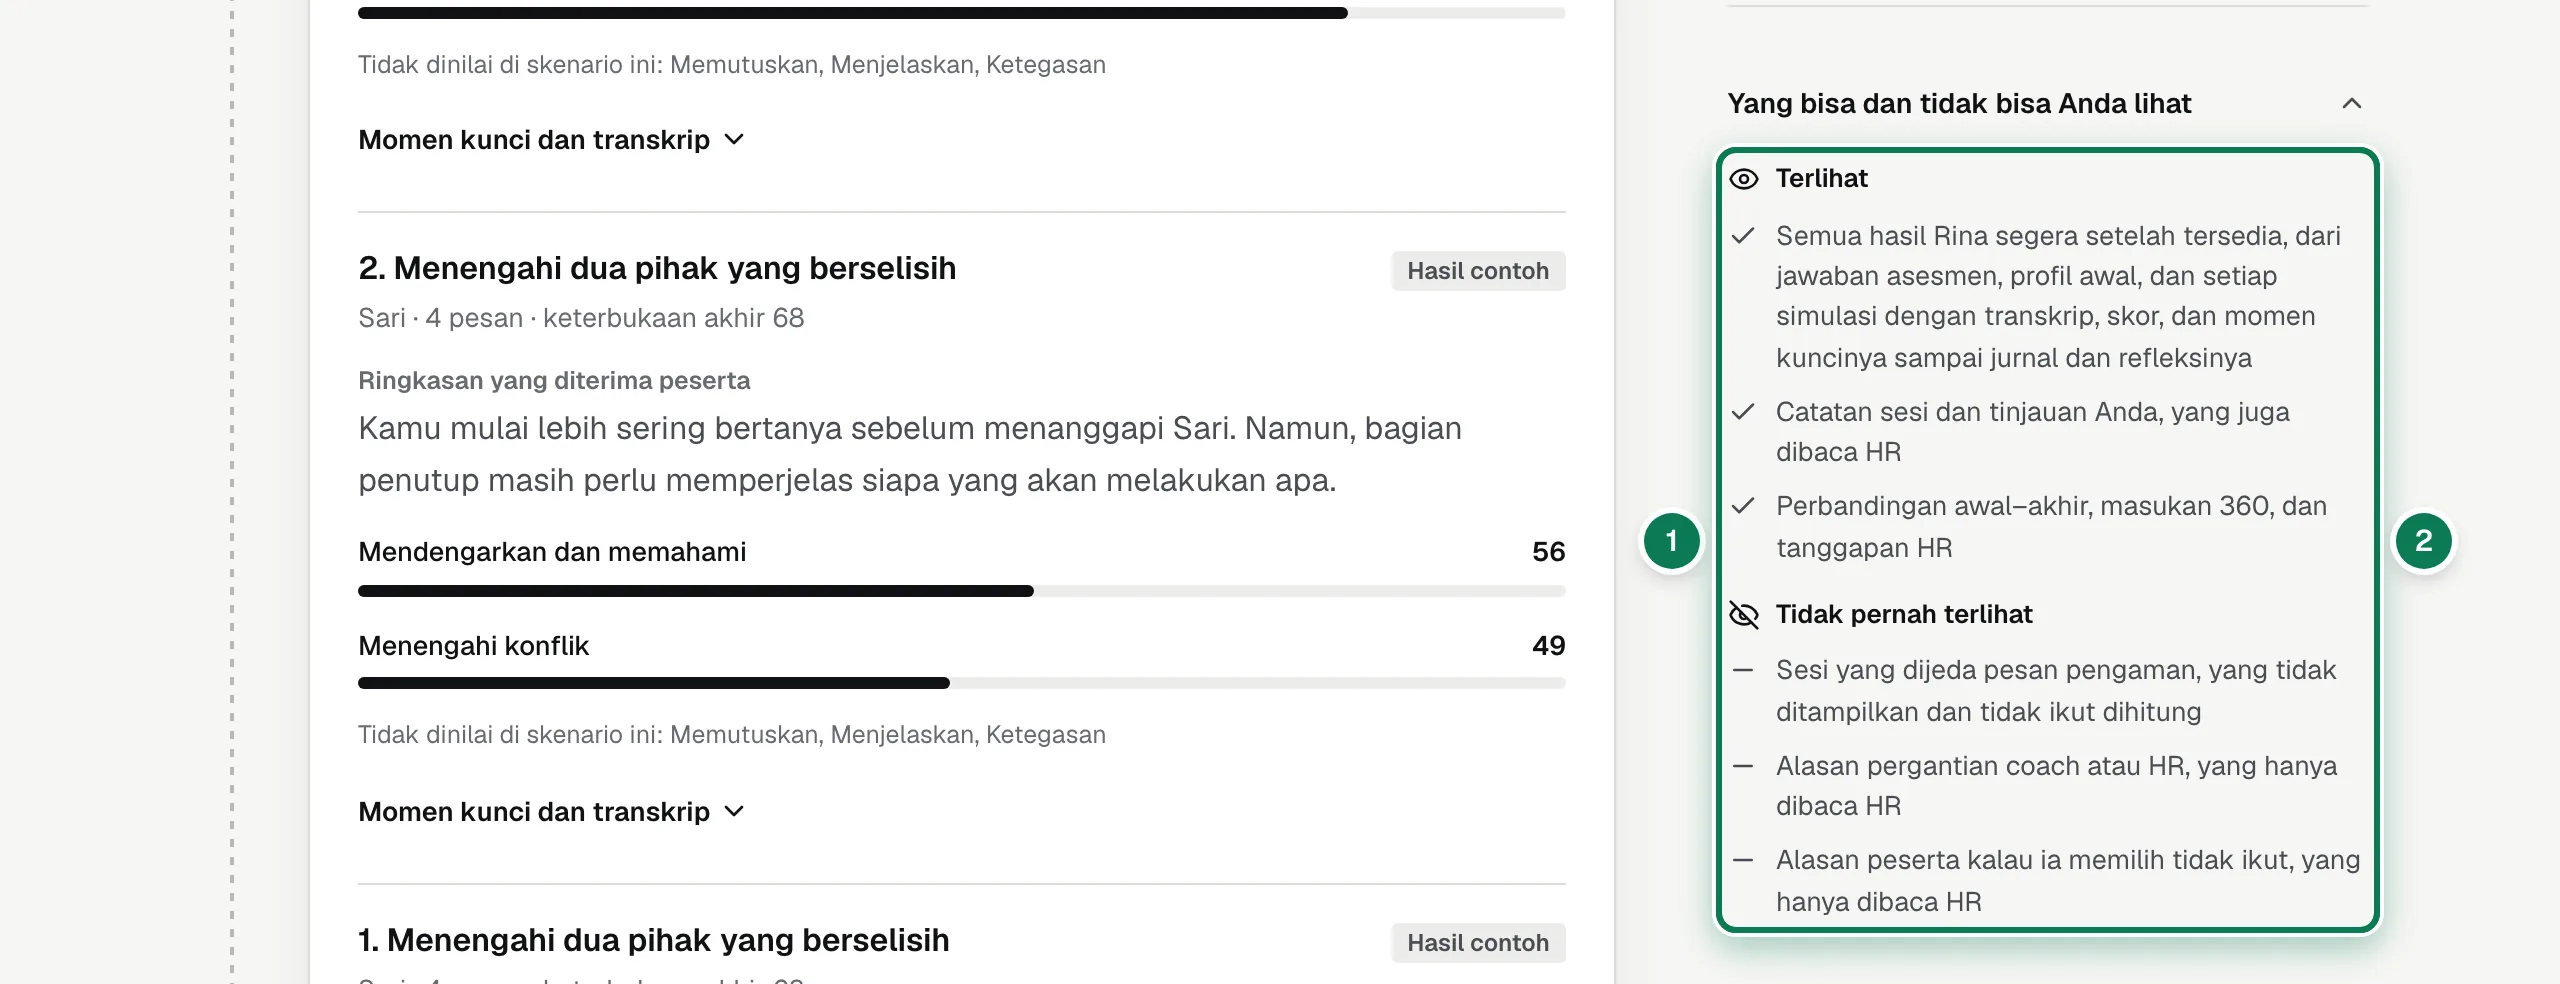Click the checkmark beside 'Perbandingan awal–akhir'
Image resolution: width=2560 pixels, height=984 pixels.
1743,506
